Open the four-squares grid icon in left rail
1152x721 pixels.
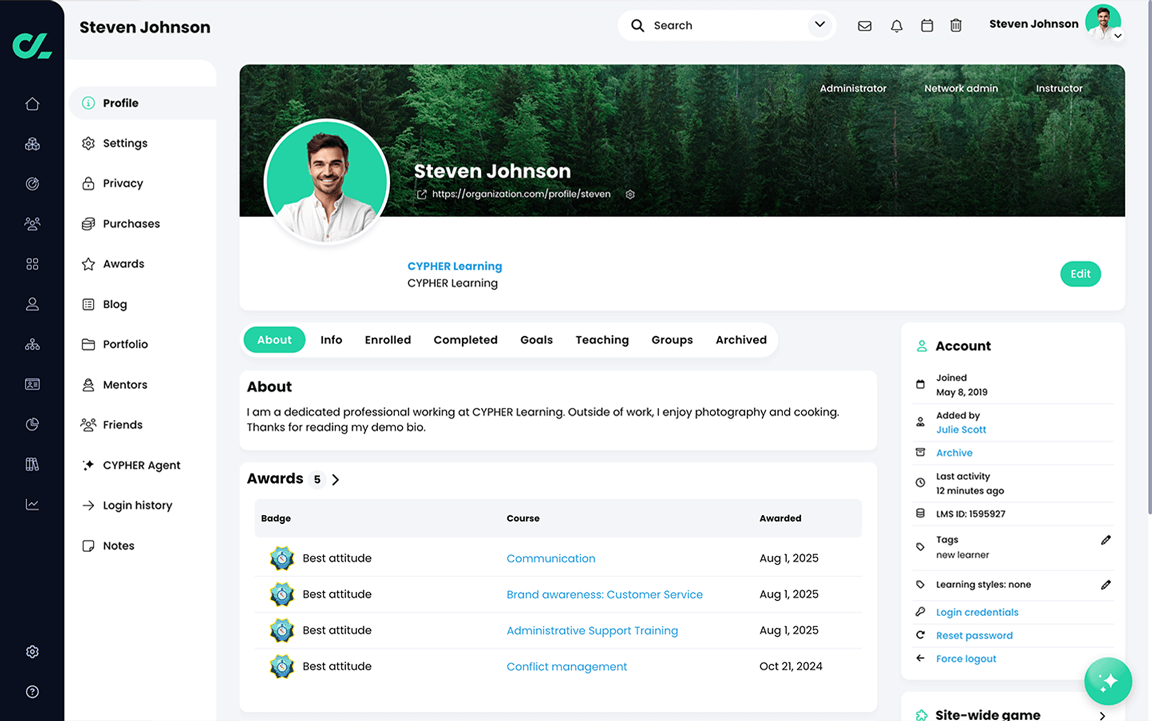tap(32, 264)
